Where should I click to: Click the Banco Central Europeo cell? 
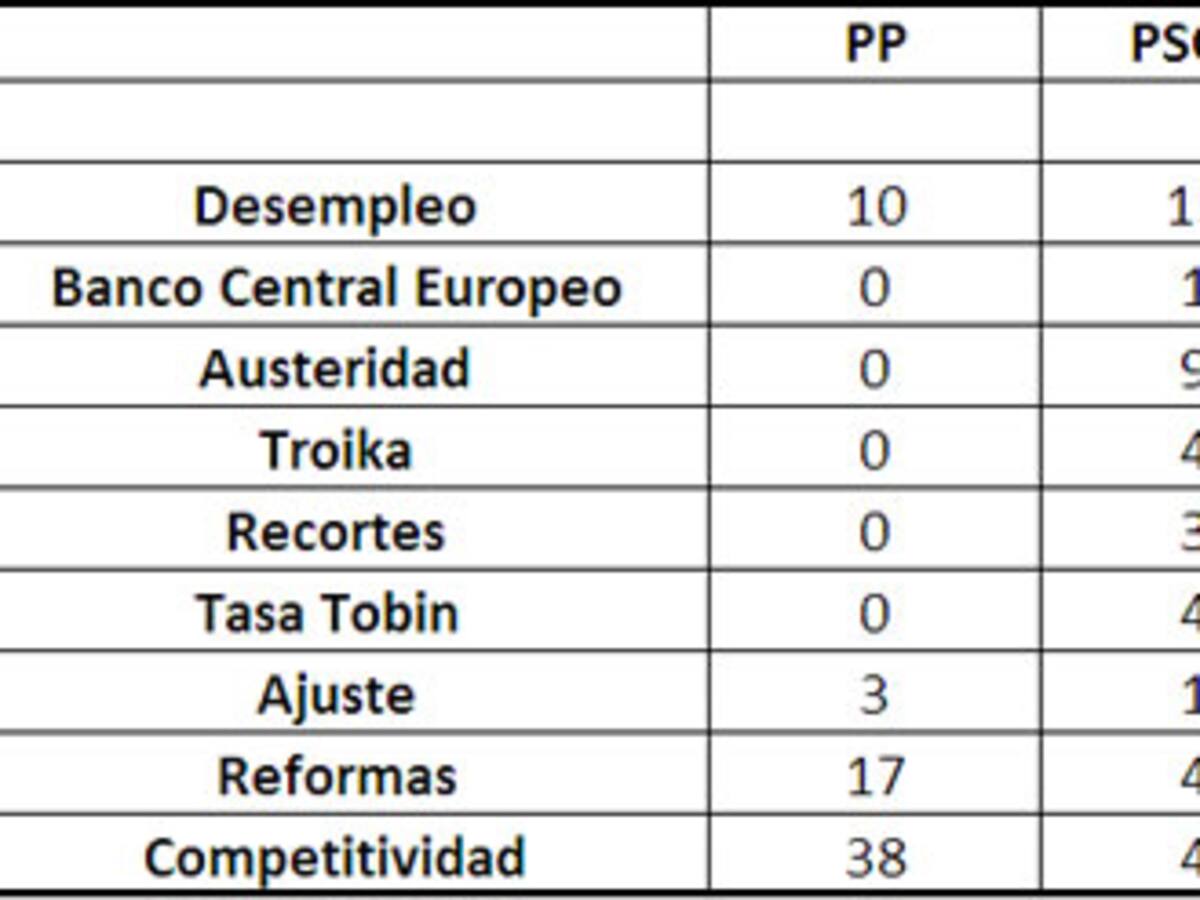[336, 288]
